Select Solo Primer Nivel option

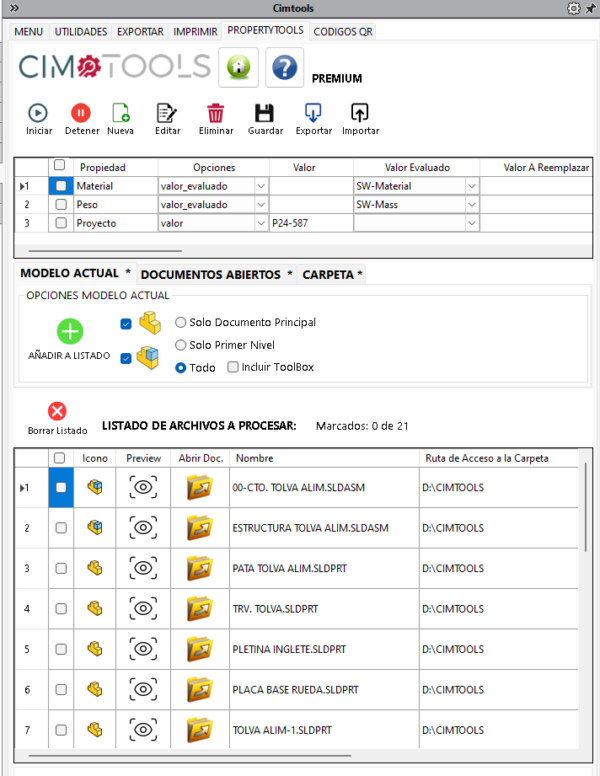click(x=181, y=345)
